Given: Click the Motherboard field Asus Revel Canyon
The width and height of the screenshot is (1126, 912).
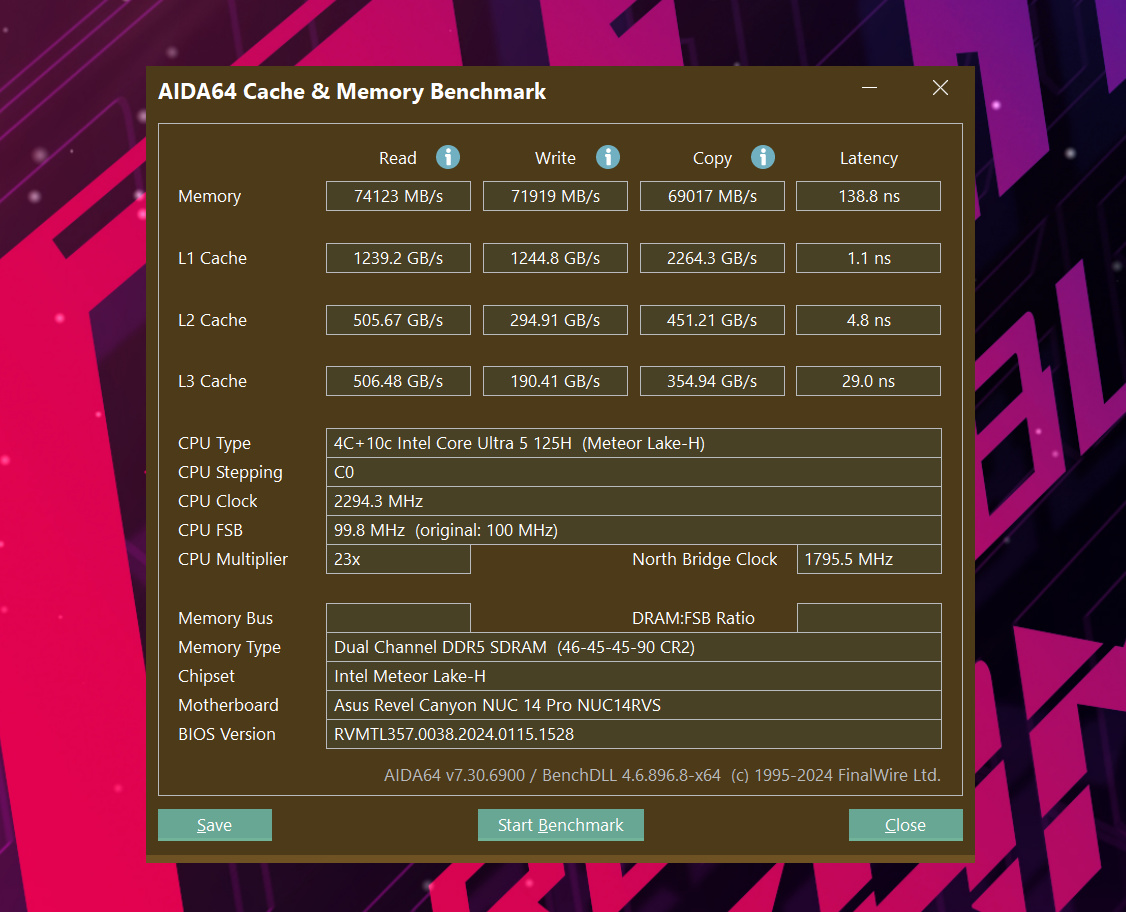Looking at the screenshot, I should [x=633, y=705].
